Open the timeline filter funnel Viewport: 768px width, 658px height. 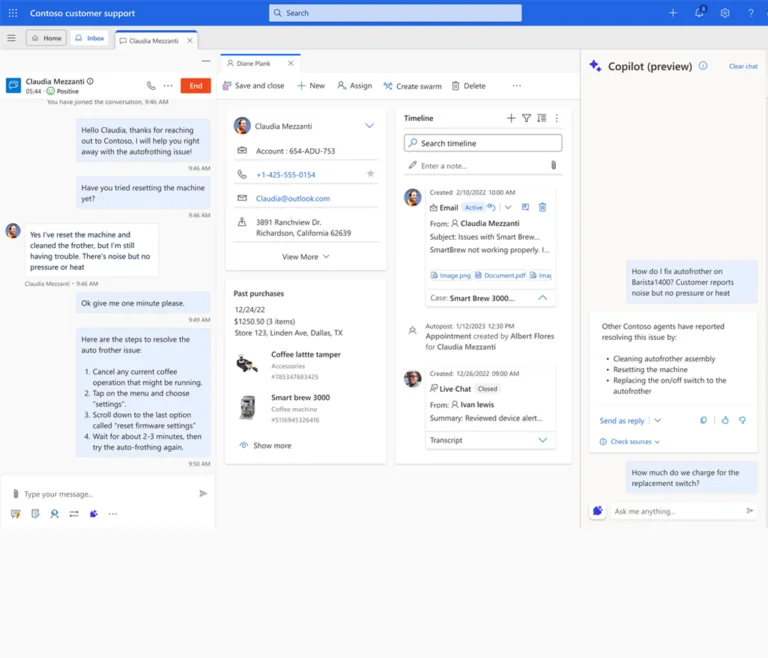(x=527, y=118)
